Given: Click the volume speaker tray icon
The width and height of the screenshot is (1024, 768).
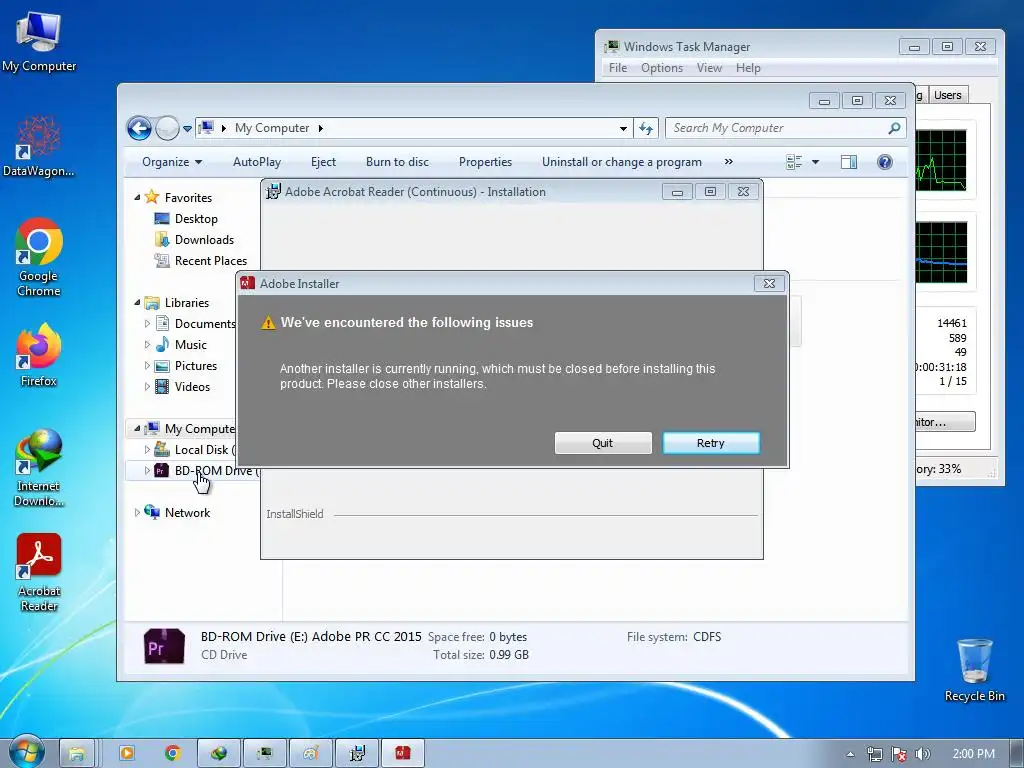Looking at the screenshot, I should pyautogui.click(x=922, y=754).
